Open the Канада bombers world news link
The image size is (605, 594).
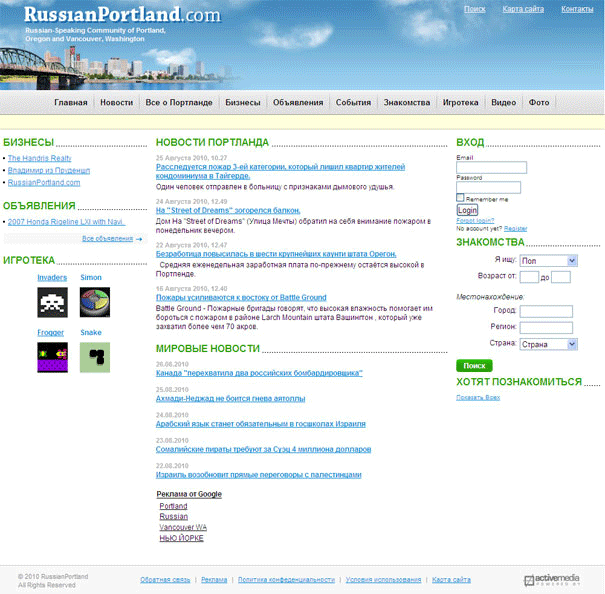pyautogui.click(x=259, y=373)
